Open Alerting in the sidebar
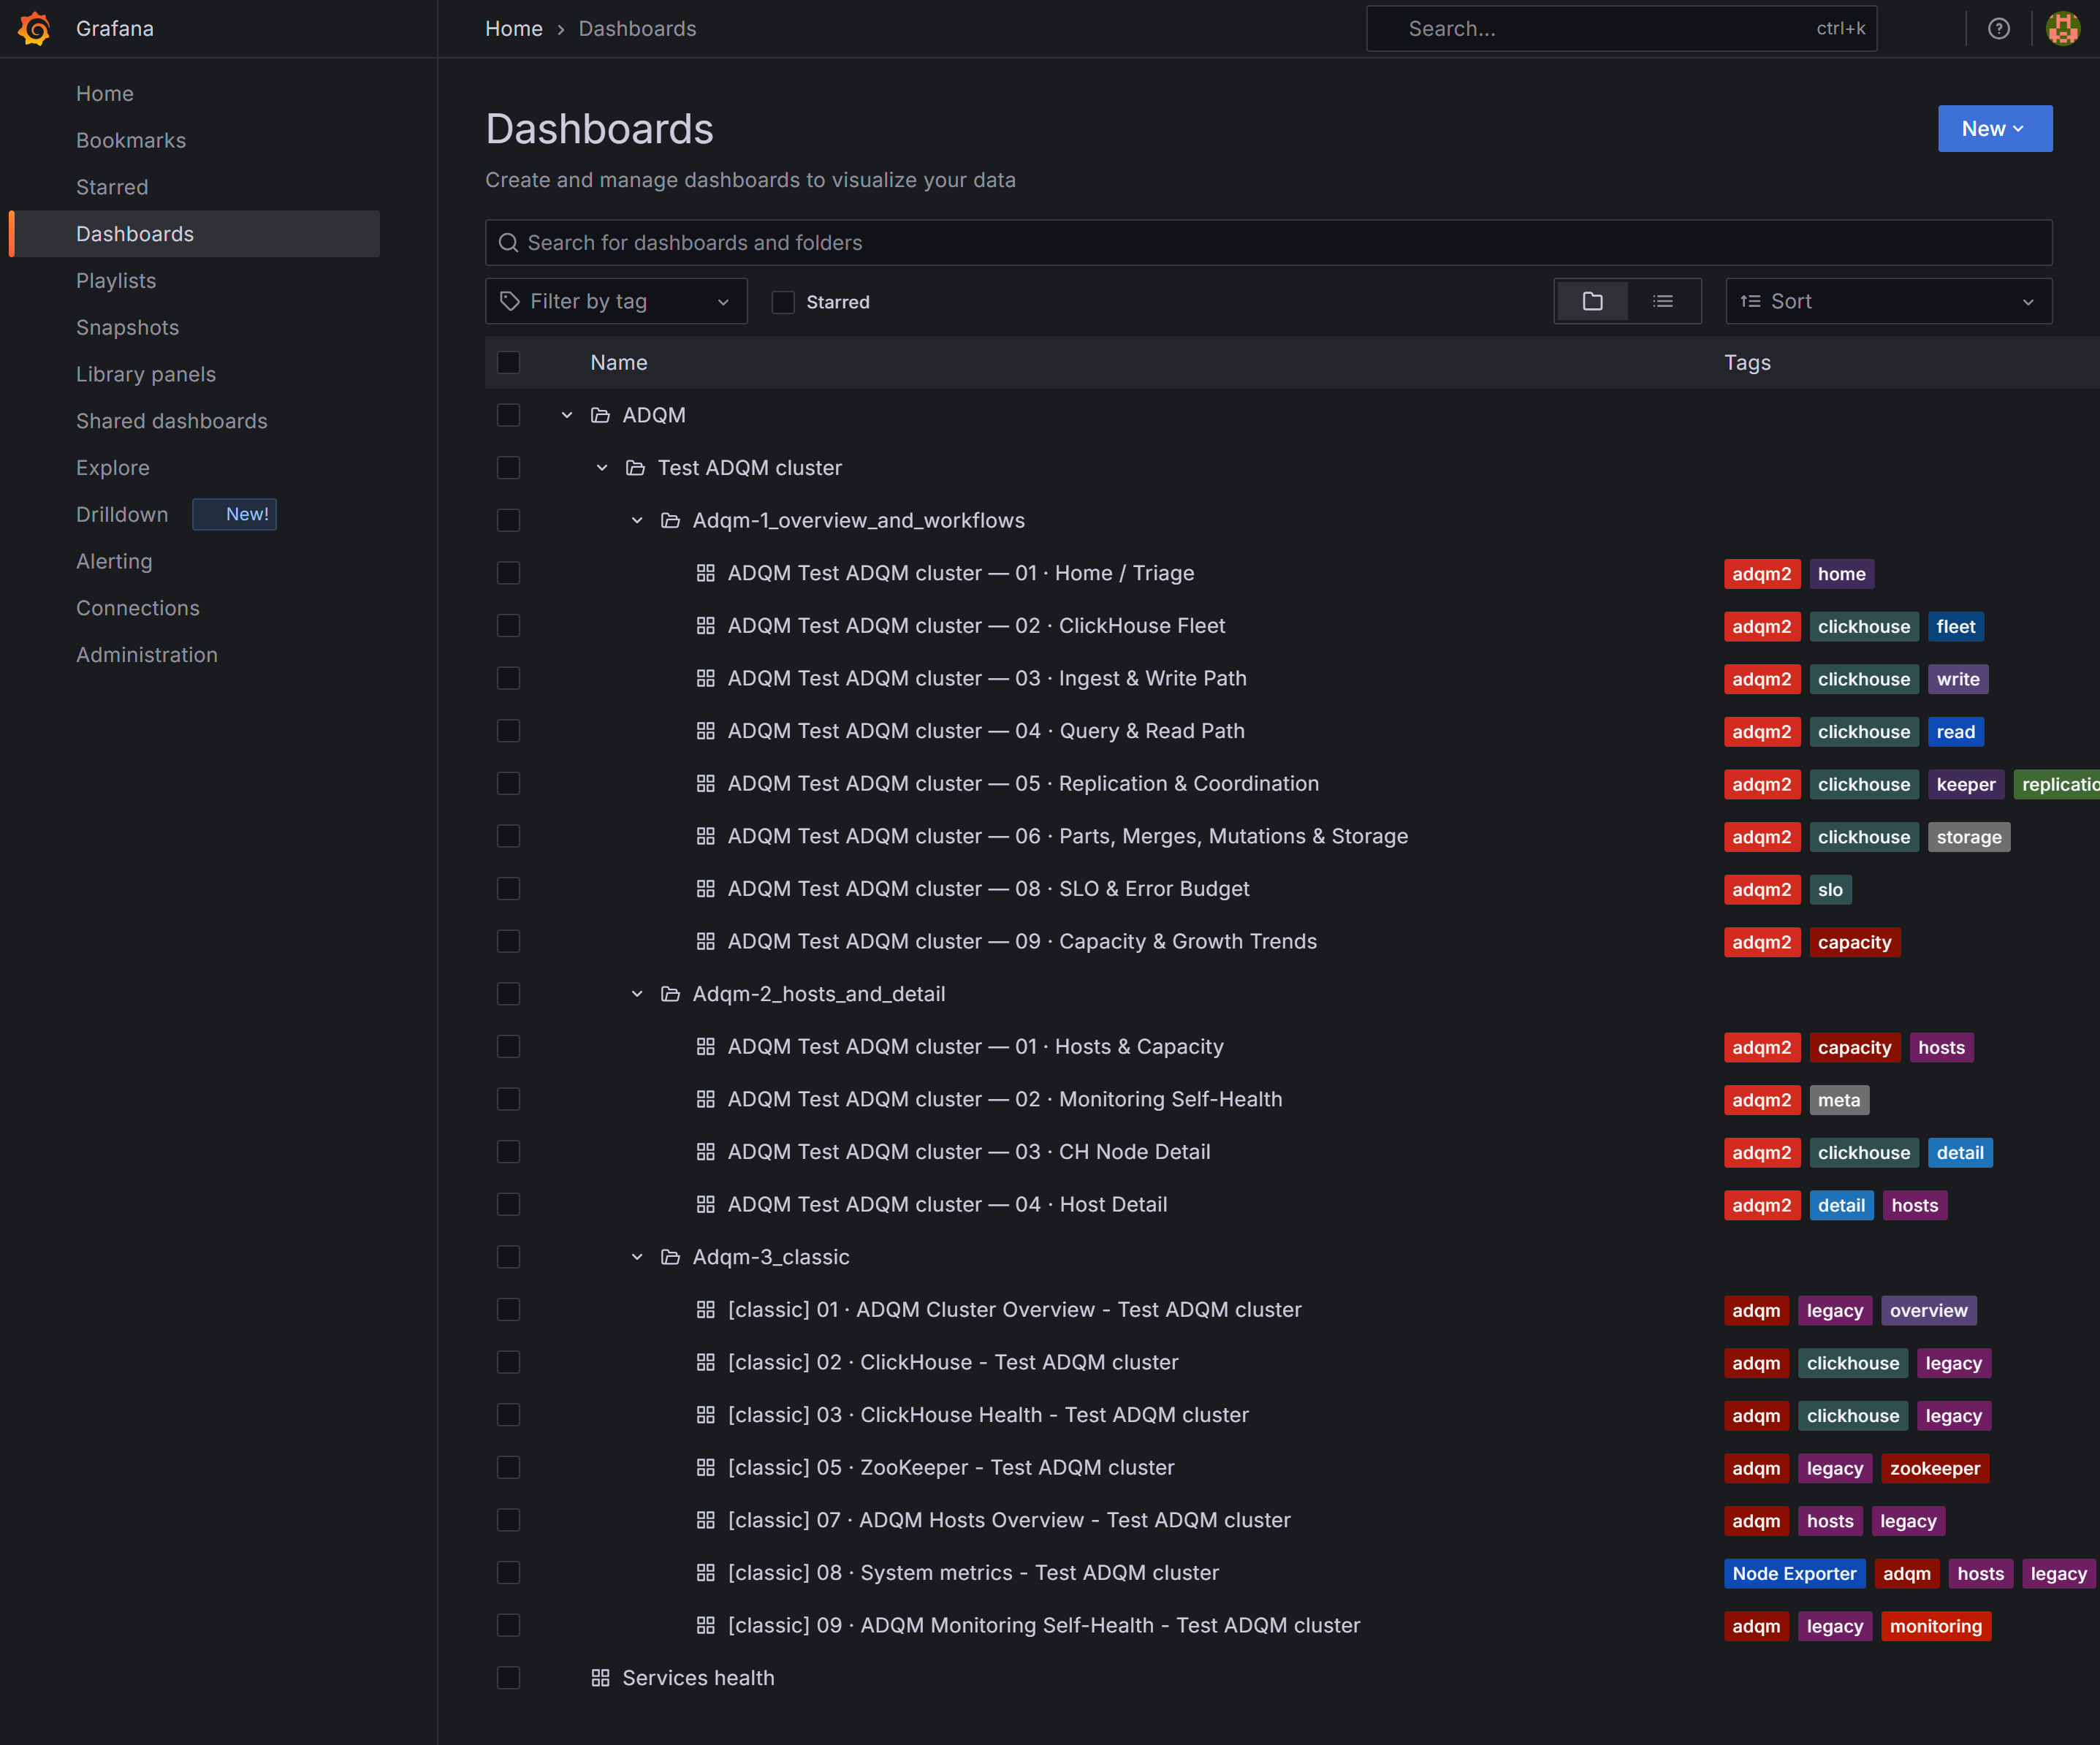This screenshot has height=1745, width=2100. tap(114, 561)
